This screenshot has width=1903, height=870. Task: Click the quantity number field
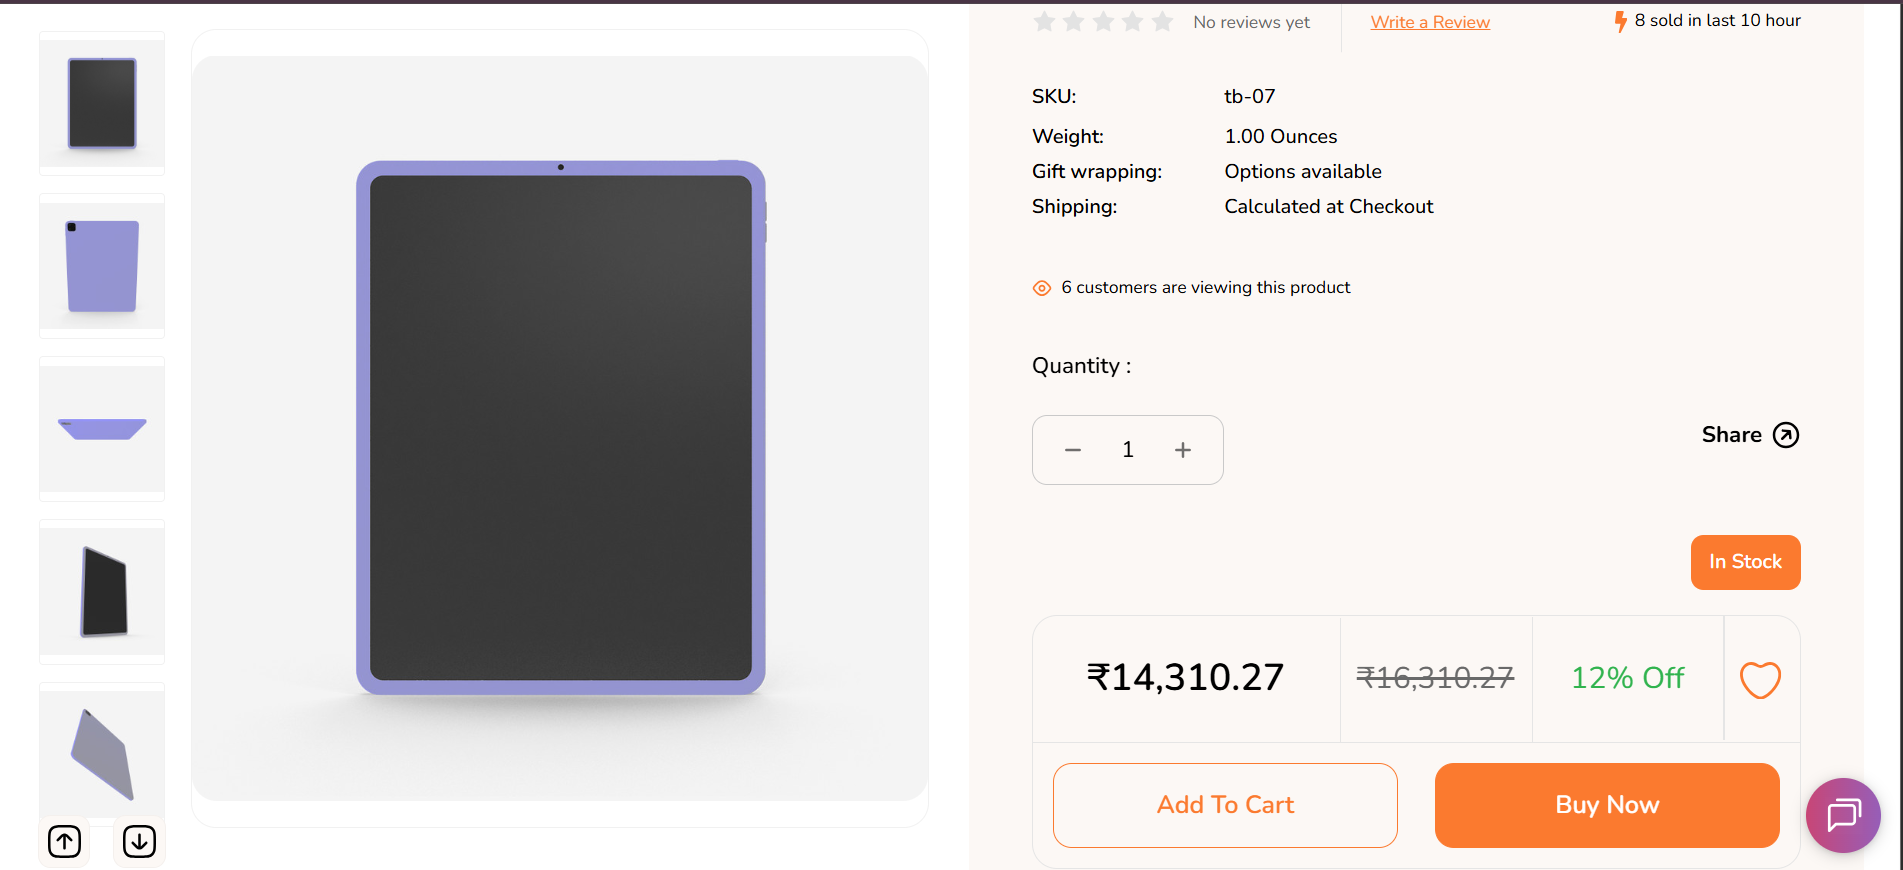click(1128, 450)
